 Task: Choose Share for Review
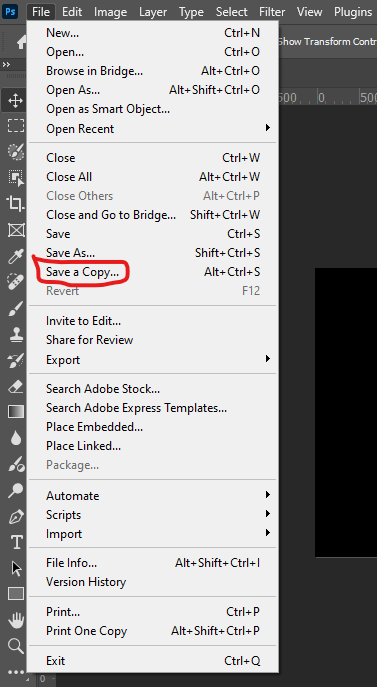click(153, 340)
